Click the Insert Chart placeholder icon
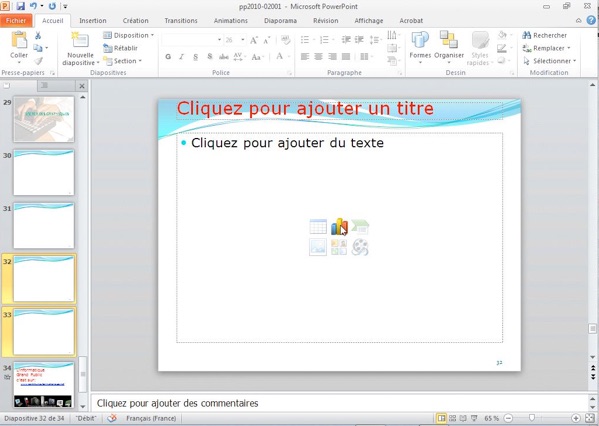599x426 pixels. point(339,227)
